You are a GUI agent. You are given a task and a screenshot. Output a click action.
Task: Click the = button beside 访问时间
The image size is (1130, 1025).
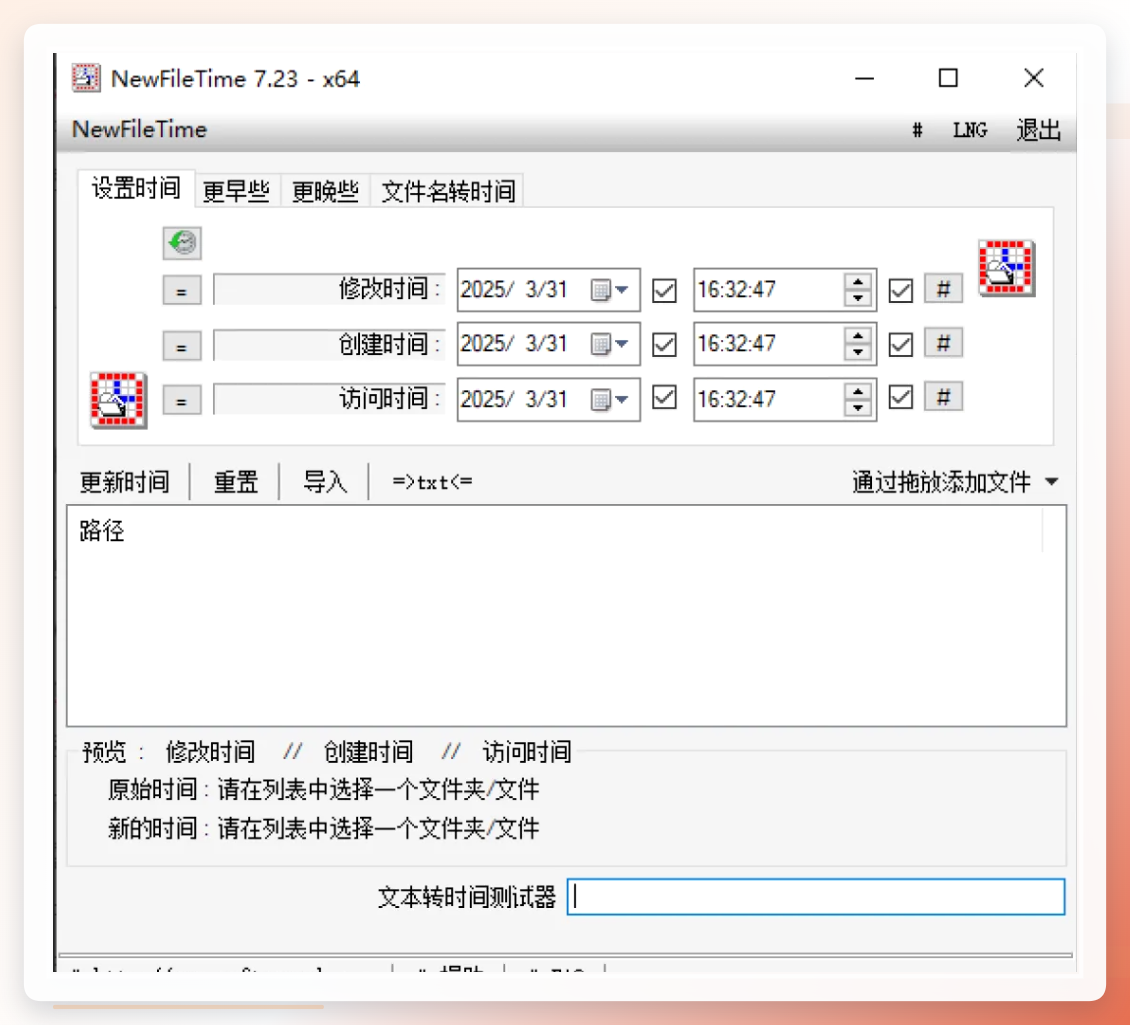point(182,400)
